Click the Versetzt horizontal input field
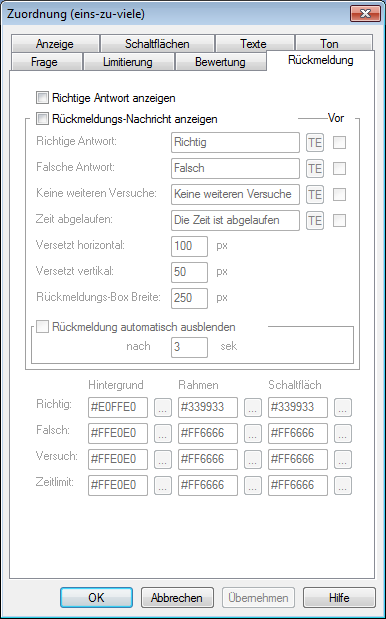The image size is (386, 619). (189, 246)
